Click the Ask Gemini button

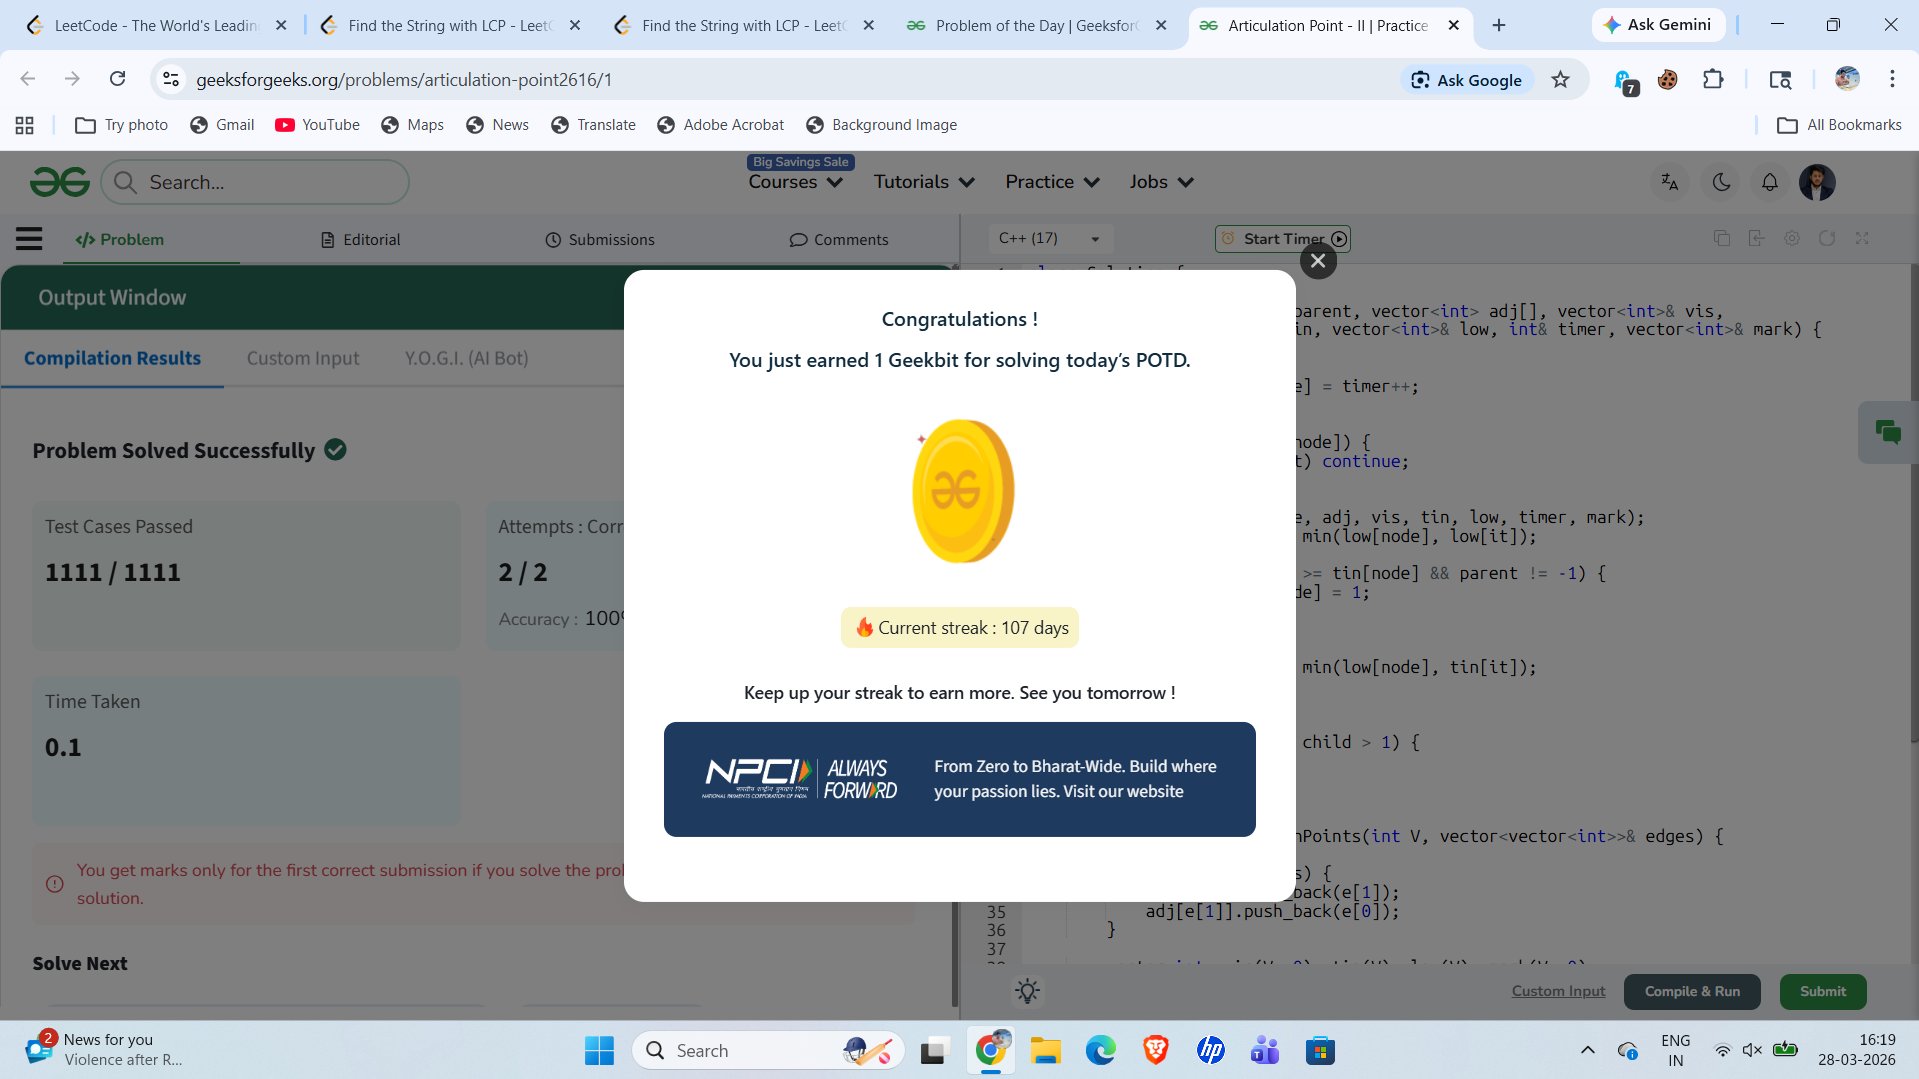click(1658, 25)
